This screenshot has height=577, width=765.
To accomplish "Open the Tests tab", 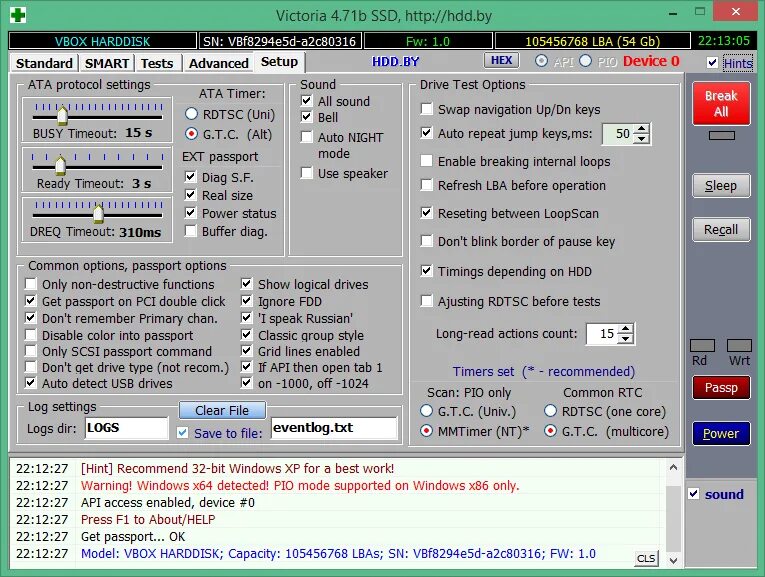I will pyautogui.click(x=157, y=63).
